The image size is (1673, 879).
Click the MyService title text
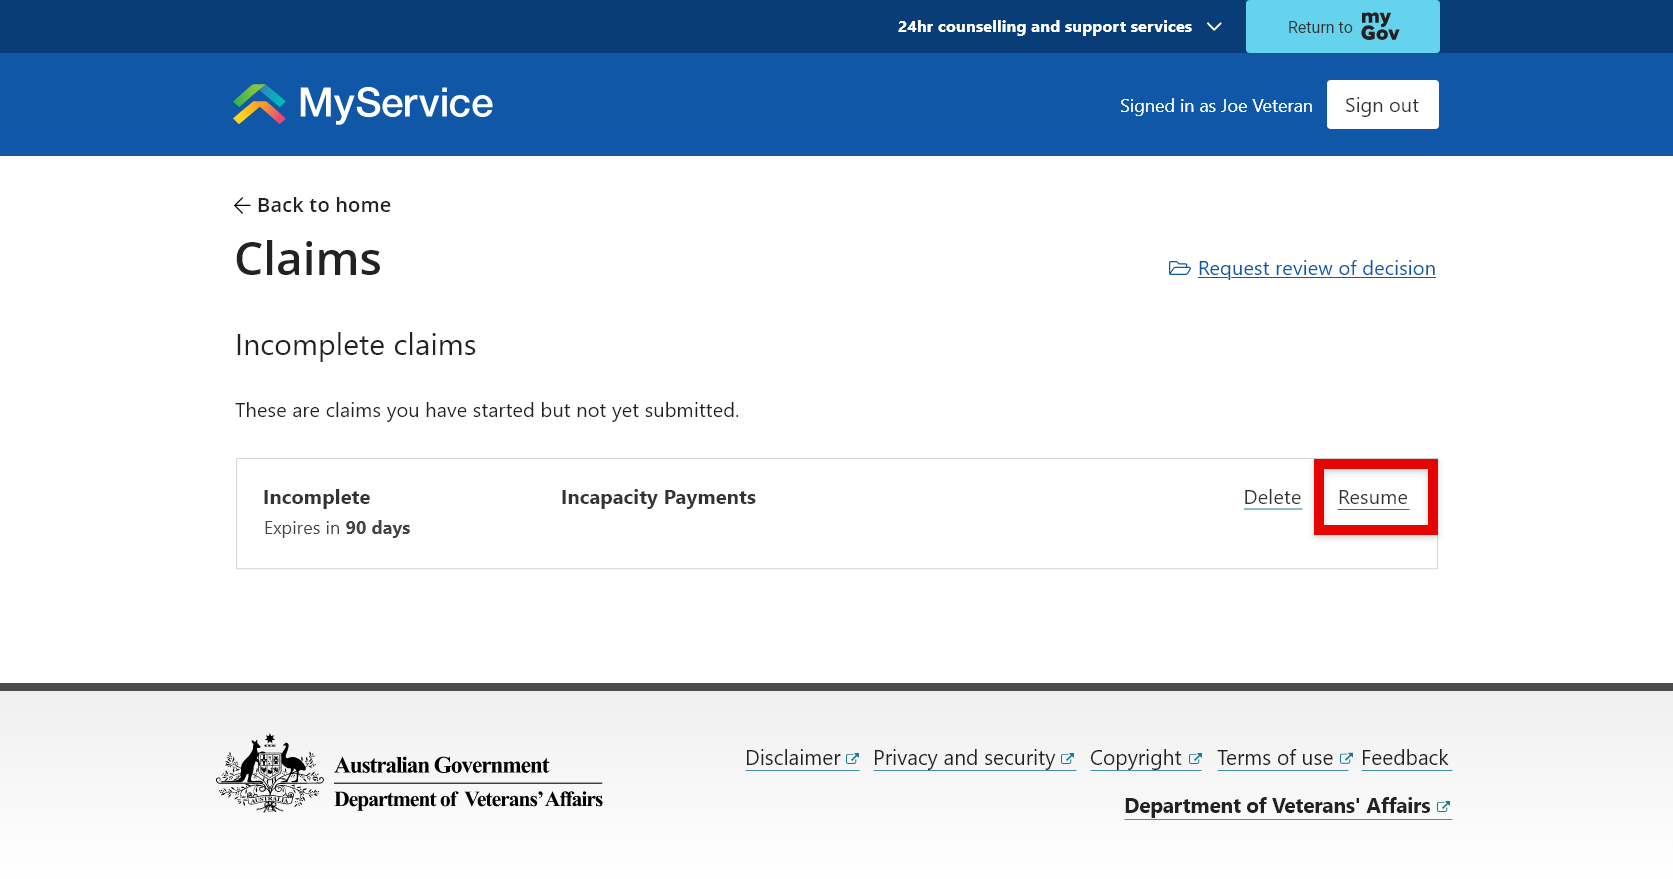[x=396, y=103]
